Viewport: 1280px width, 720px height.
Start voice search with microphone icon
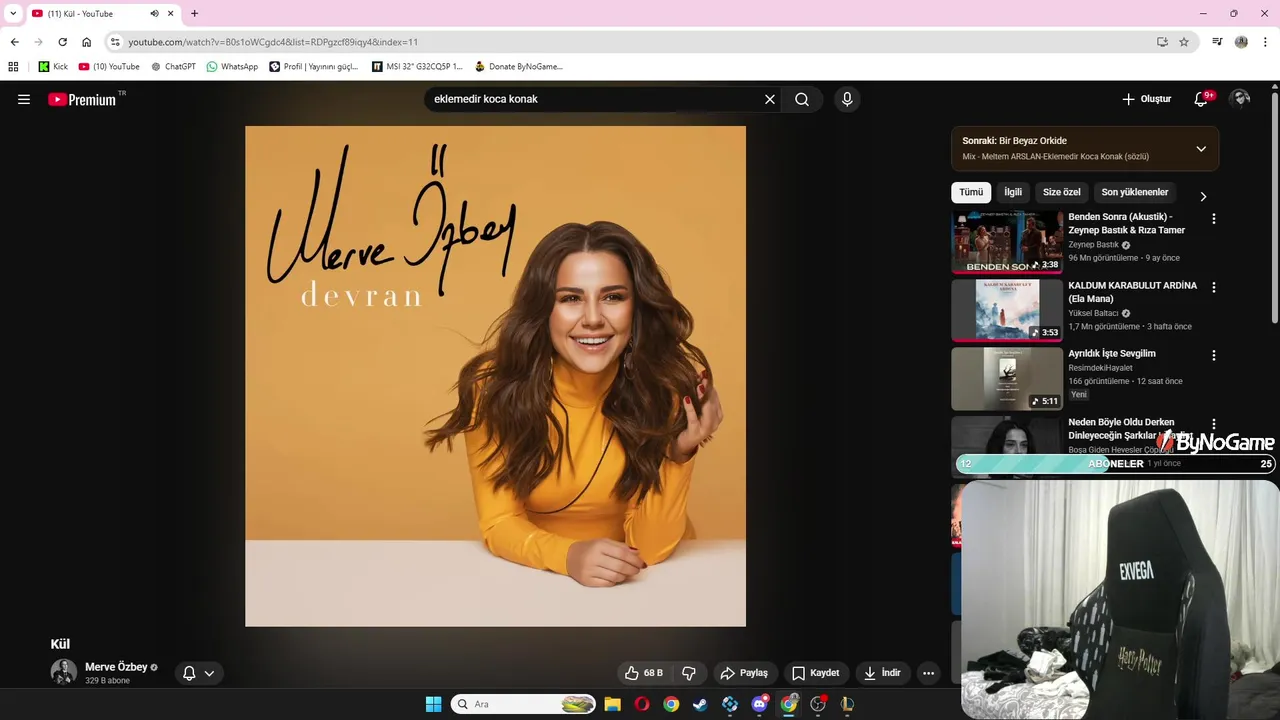point(847,99)
